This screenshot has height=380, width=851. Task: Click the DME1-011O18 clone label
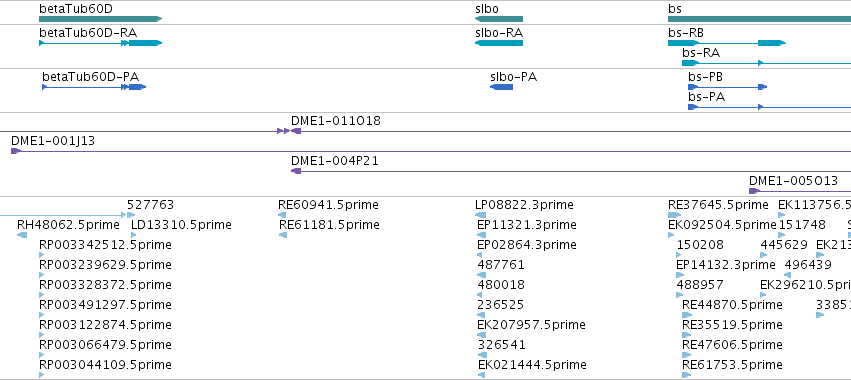tap(336, 121)
